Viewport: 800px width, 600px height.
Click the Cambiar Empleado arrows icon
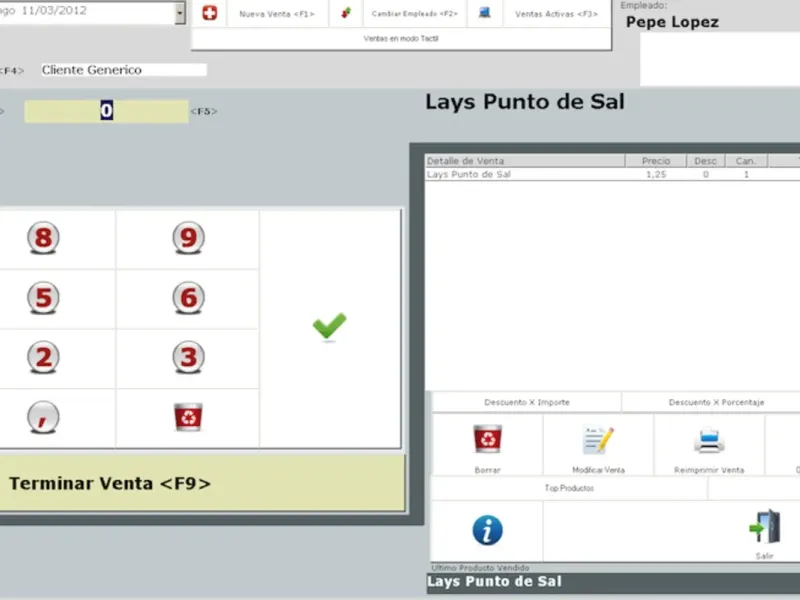[x=346, y=13]
